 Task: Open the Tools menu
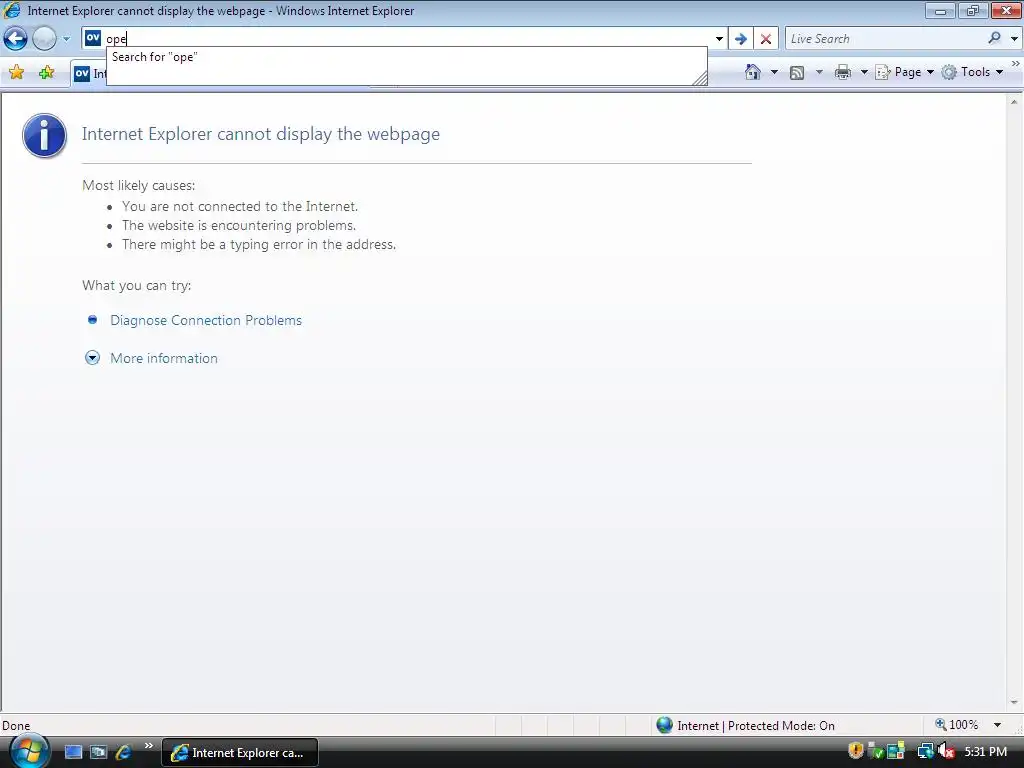tap(972, 72)
